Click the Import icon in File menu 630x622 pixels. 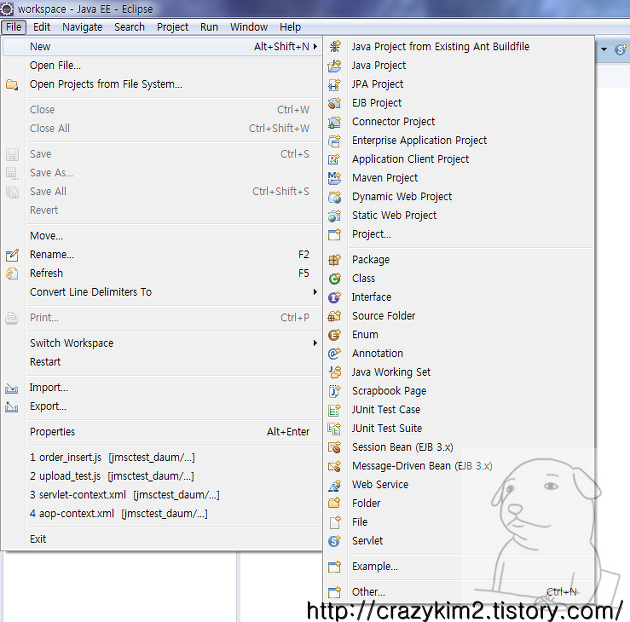point(12,388)
